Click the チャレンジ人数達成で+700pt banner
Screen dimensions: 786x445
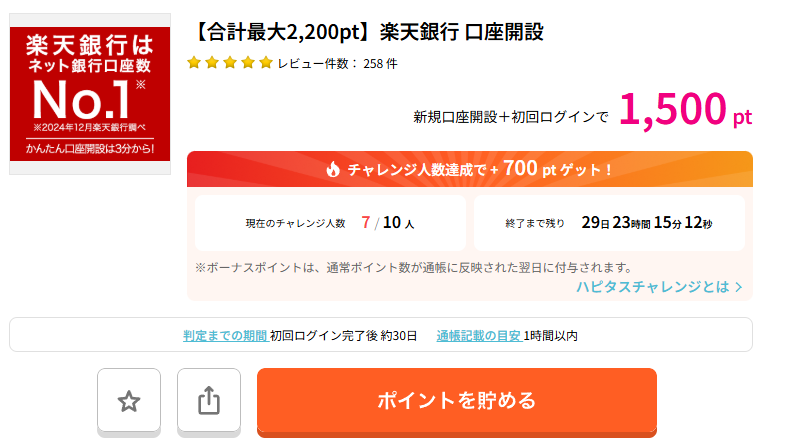pos(470,169)
